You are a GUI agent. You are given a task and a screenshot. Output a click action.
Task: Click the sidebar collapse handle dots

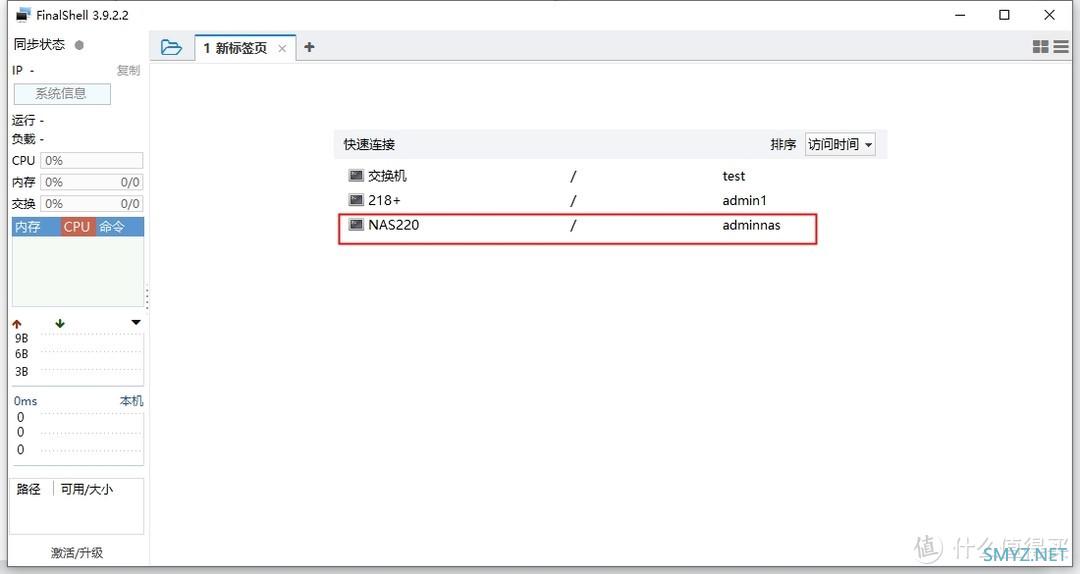pos(147,298)
